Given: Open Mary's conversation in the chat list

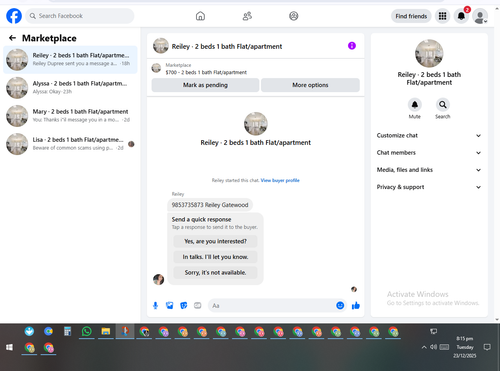Looking at the screenshot, I should point(70,116).
